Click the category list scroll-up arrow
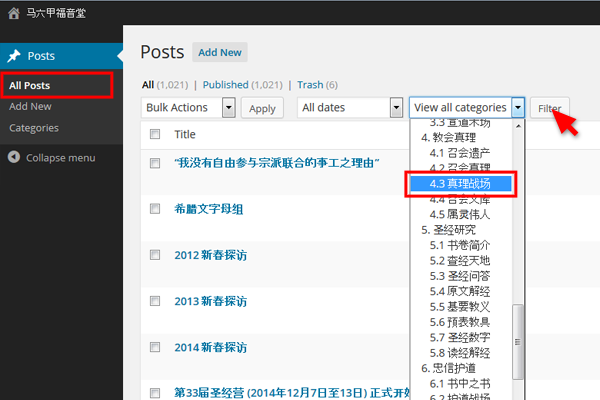This screenshot has width=600, height=400. click(x=518, y=126)
